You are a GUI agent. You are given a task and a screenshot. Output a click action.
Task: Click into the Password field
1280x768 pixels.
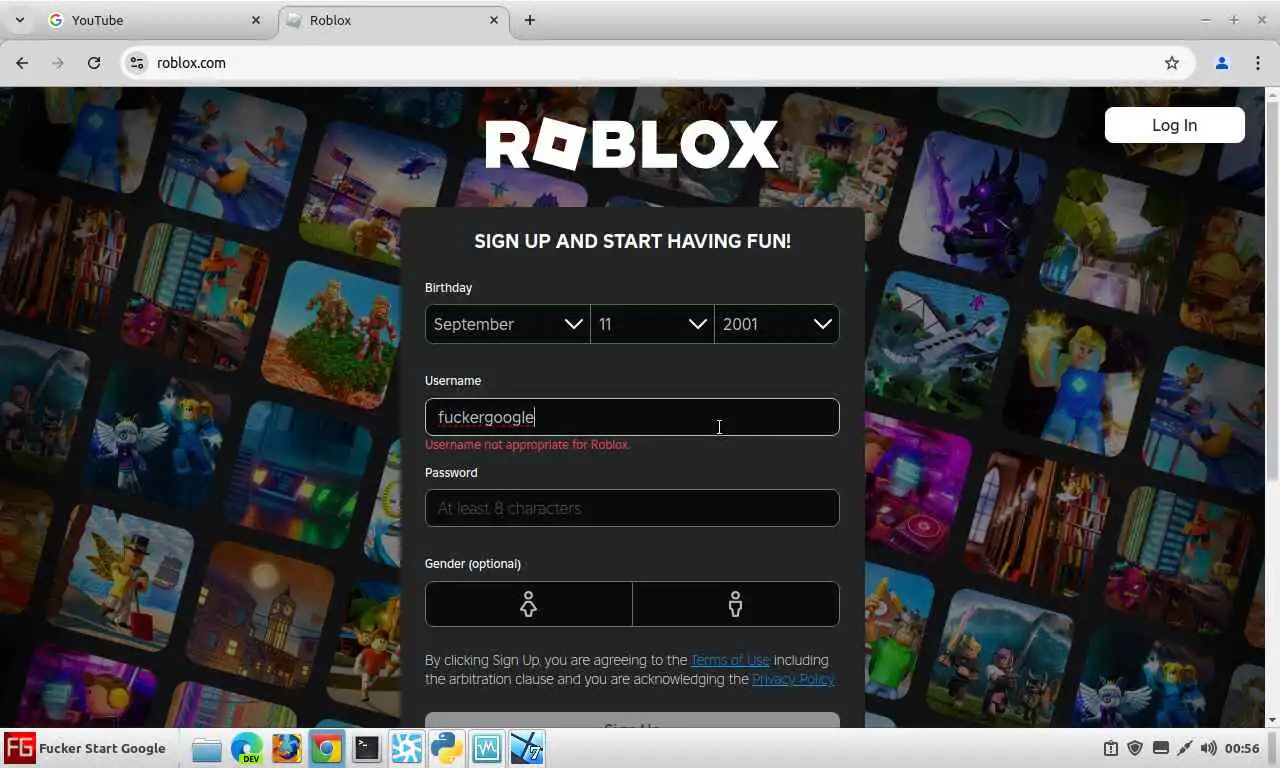pos(632,508)
